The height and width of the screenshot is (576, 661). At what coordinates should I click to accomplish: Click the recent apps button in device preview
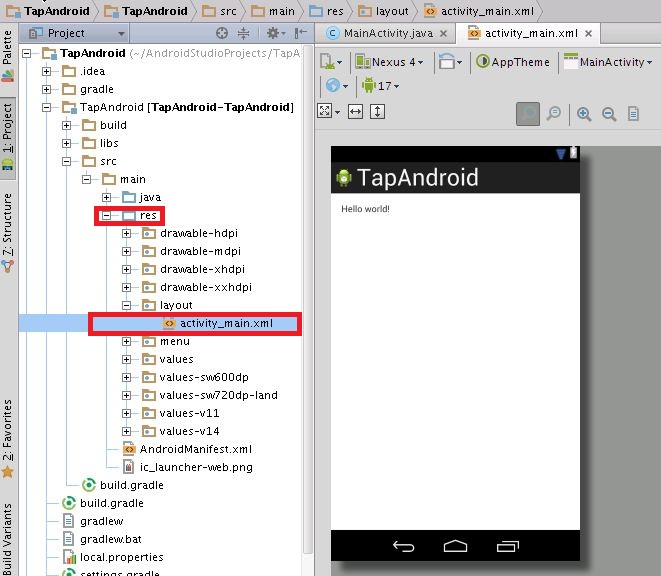point(508,546)
